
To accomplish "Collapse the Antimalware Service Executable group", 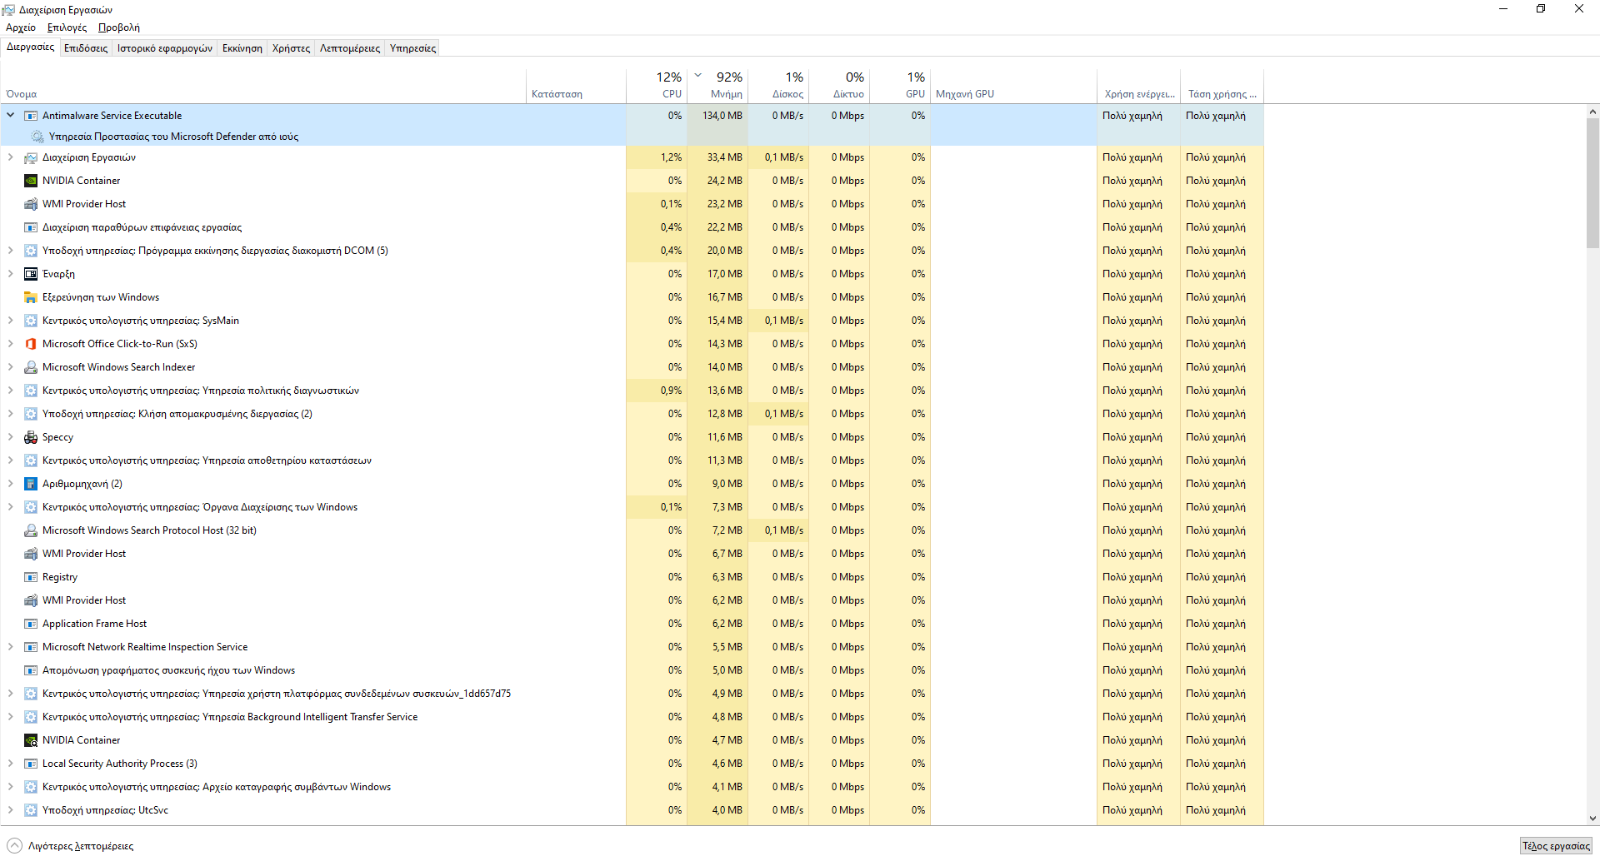I will (x=11, y=116).
